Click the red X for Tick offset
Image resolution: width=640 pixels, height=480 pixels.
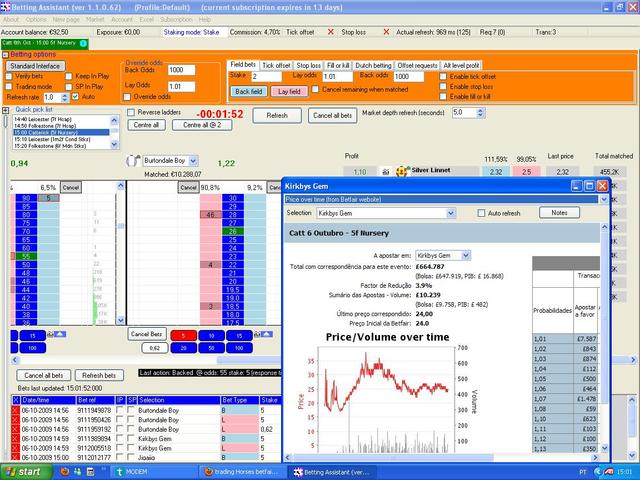point(331,32)
